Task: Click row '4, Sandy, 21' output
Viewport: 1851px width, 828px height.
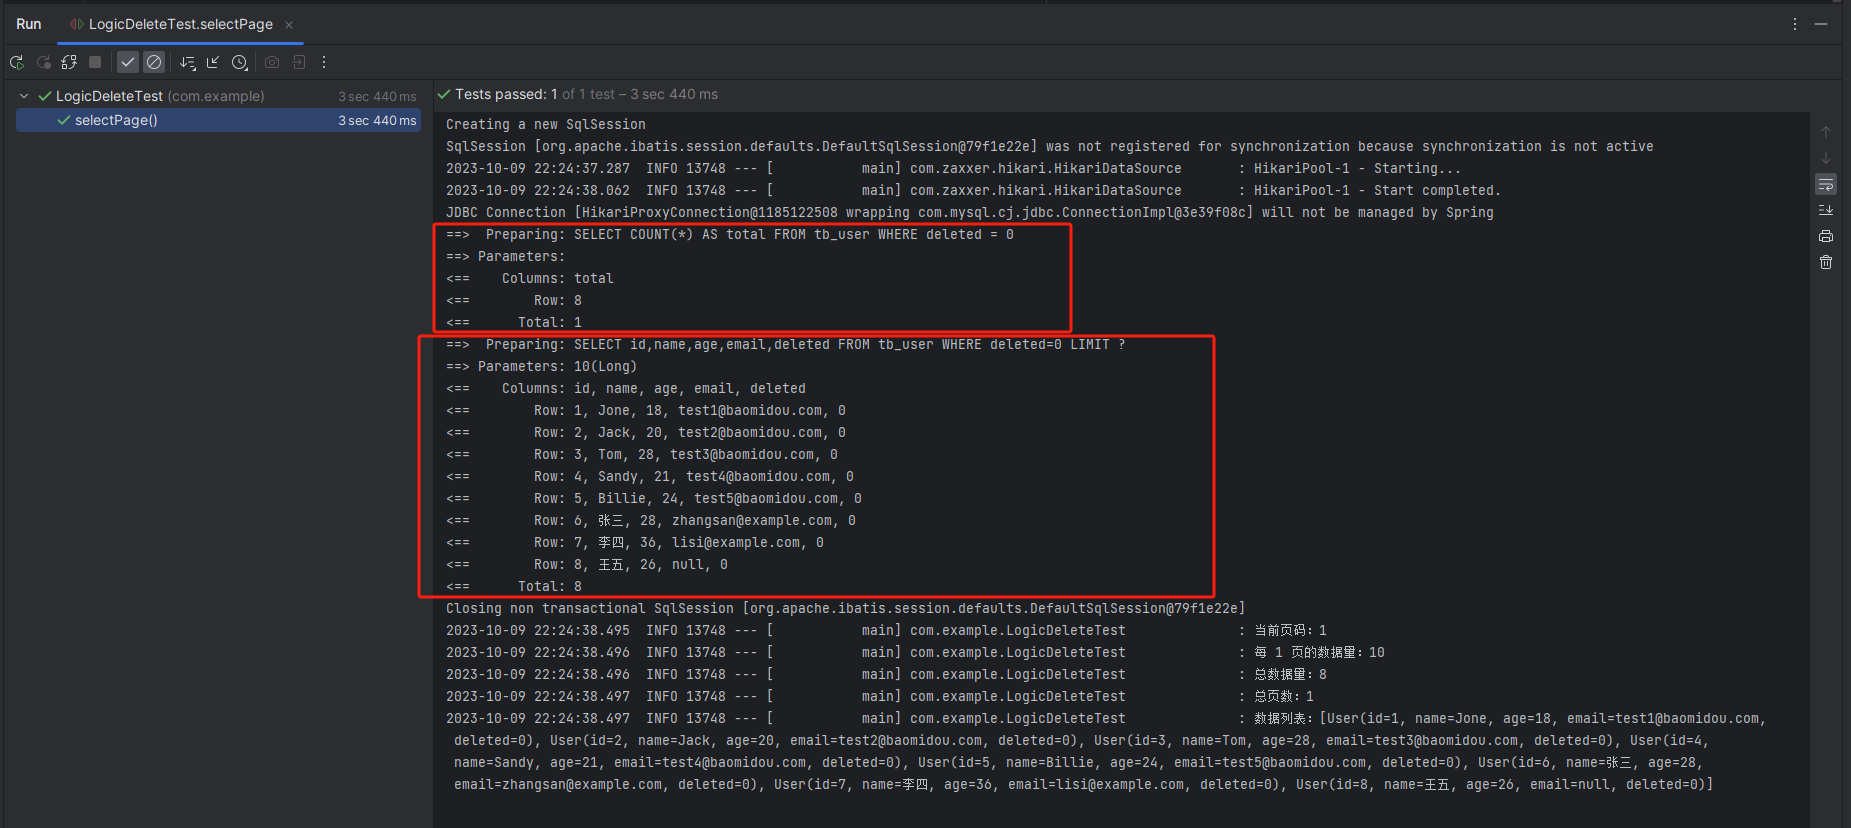Action: (x=650, y=476)
